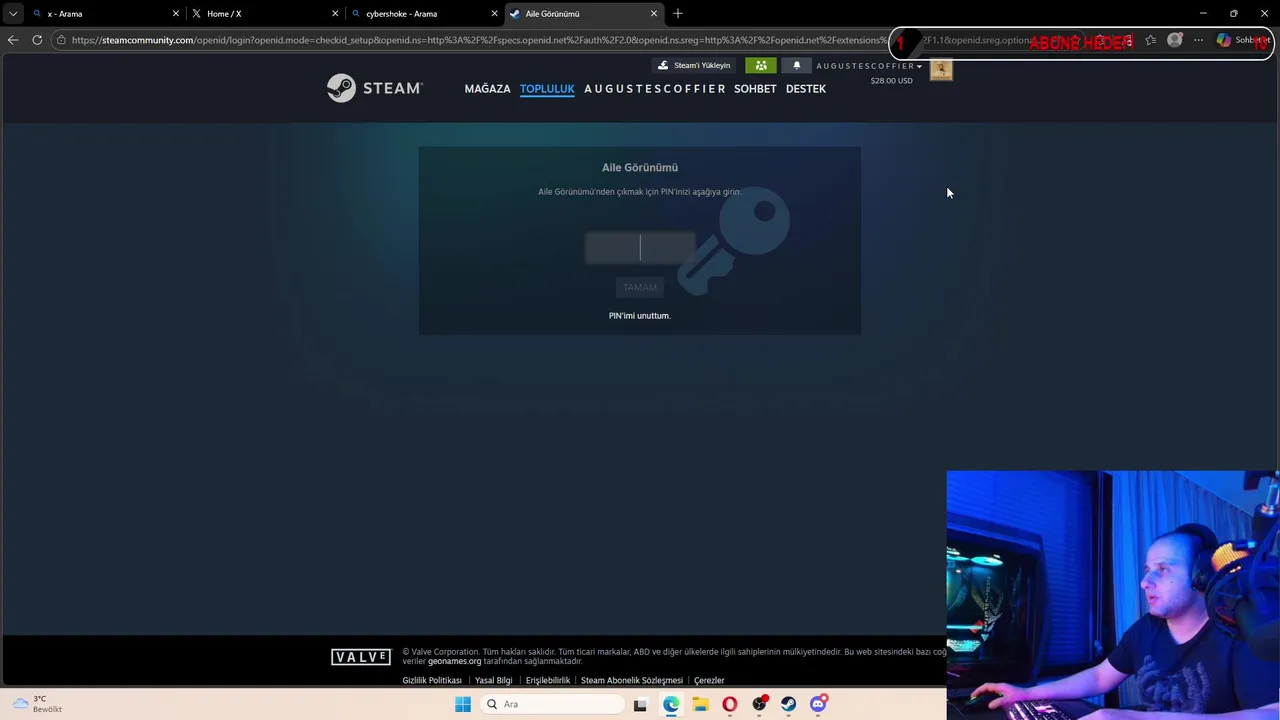The image size is (1280, 720).
Task: Click the TAMAM confirm button
Action: [640, 287]
